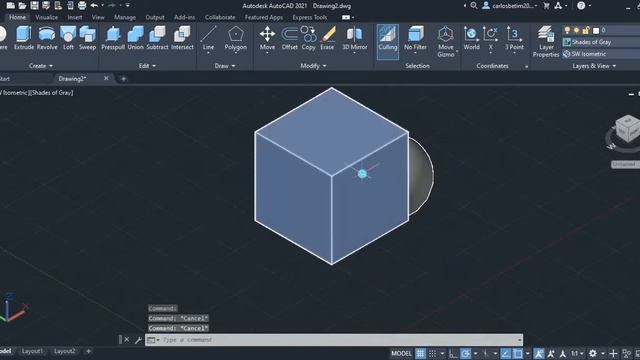Image resolution: width=640 pixels, height=360 pixels.
Task: Expand the Create panel dropdown
Action: (41, 66)
